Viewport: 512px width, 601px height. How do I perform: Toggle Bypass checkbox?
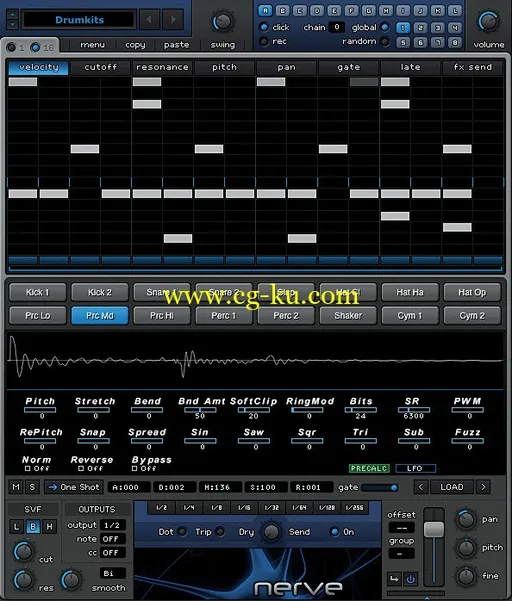(x=134, y=468)
